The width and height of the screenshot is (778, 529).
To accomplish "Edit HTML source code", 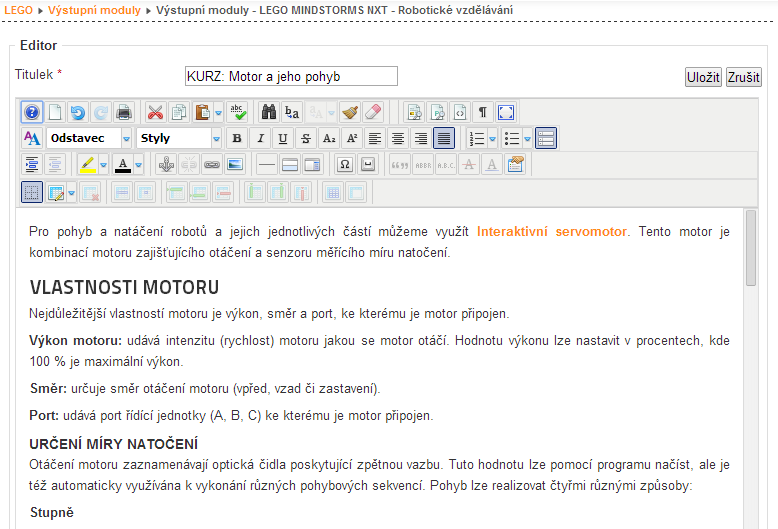I will (460, 112).
